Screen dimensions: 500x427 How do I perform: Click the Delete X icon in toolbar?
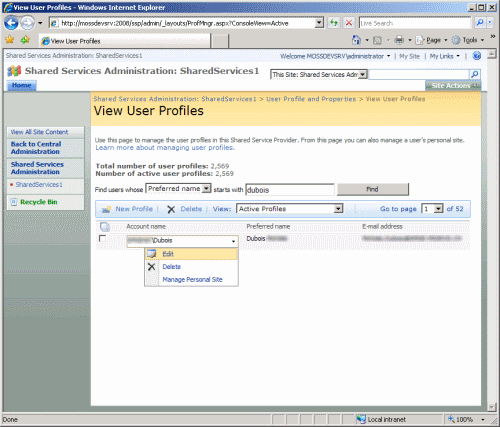[171, 209]
